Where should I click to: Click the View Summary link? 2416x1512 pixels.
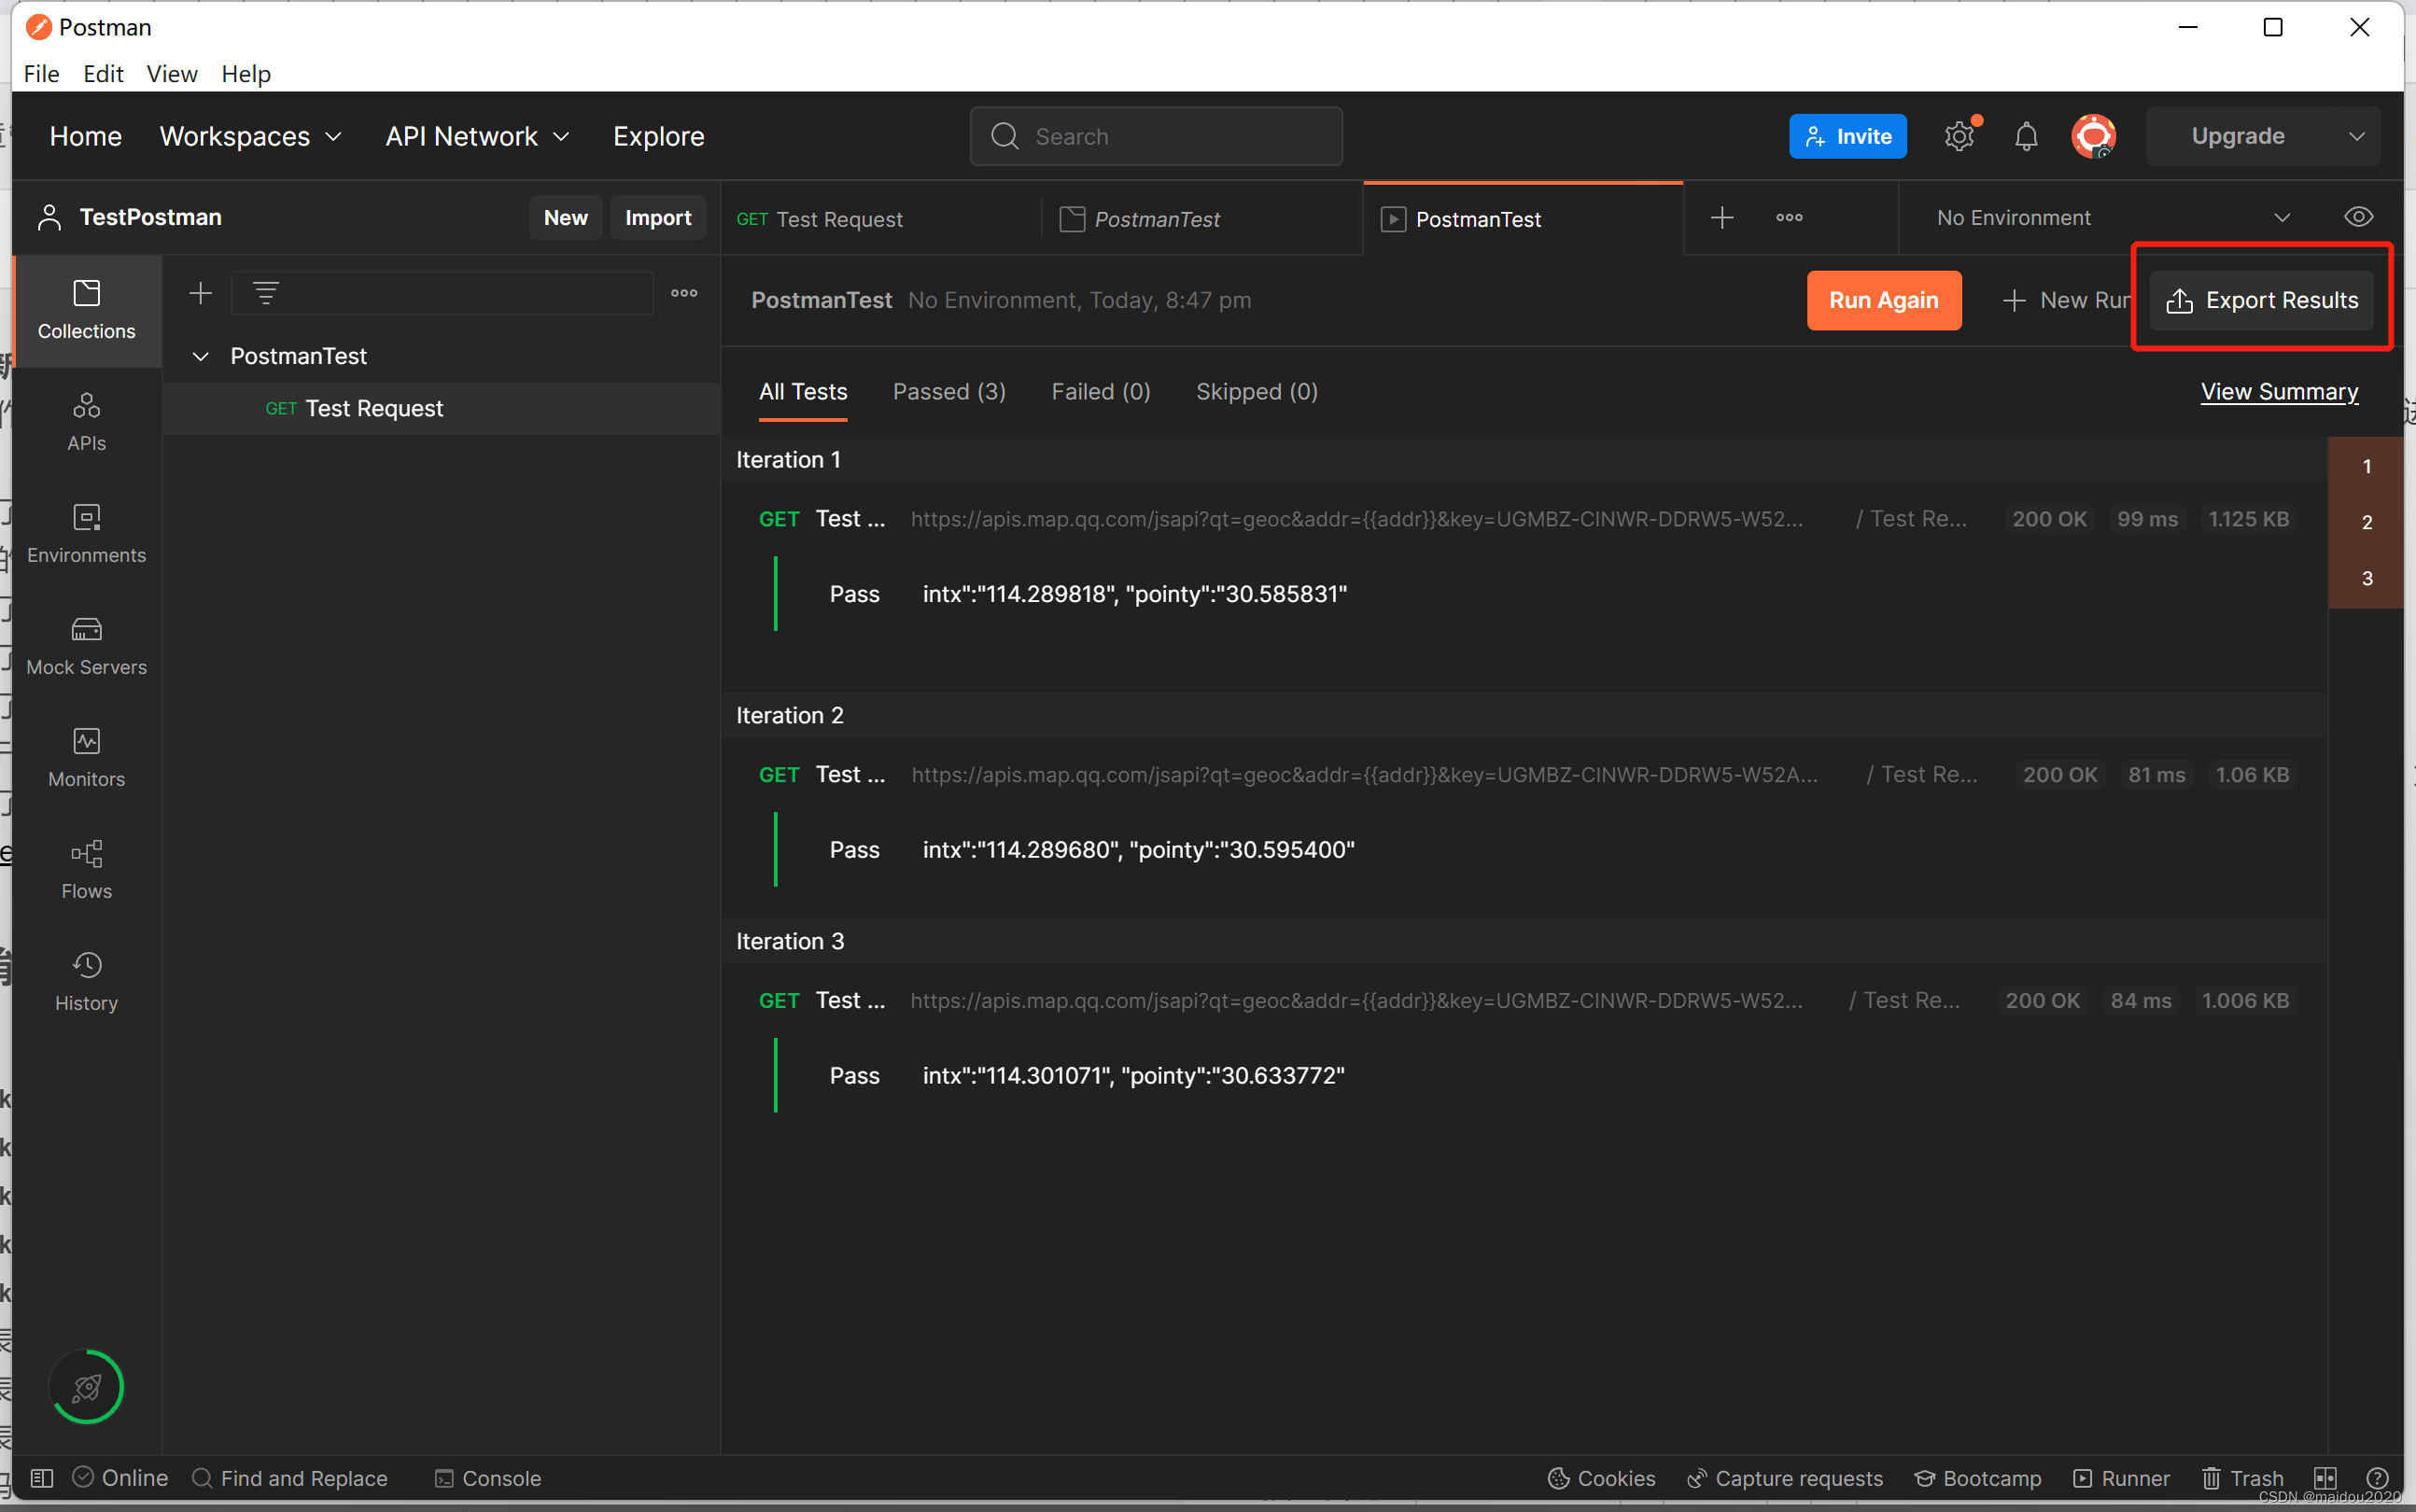coord(2279,390)
